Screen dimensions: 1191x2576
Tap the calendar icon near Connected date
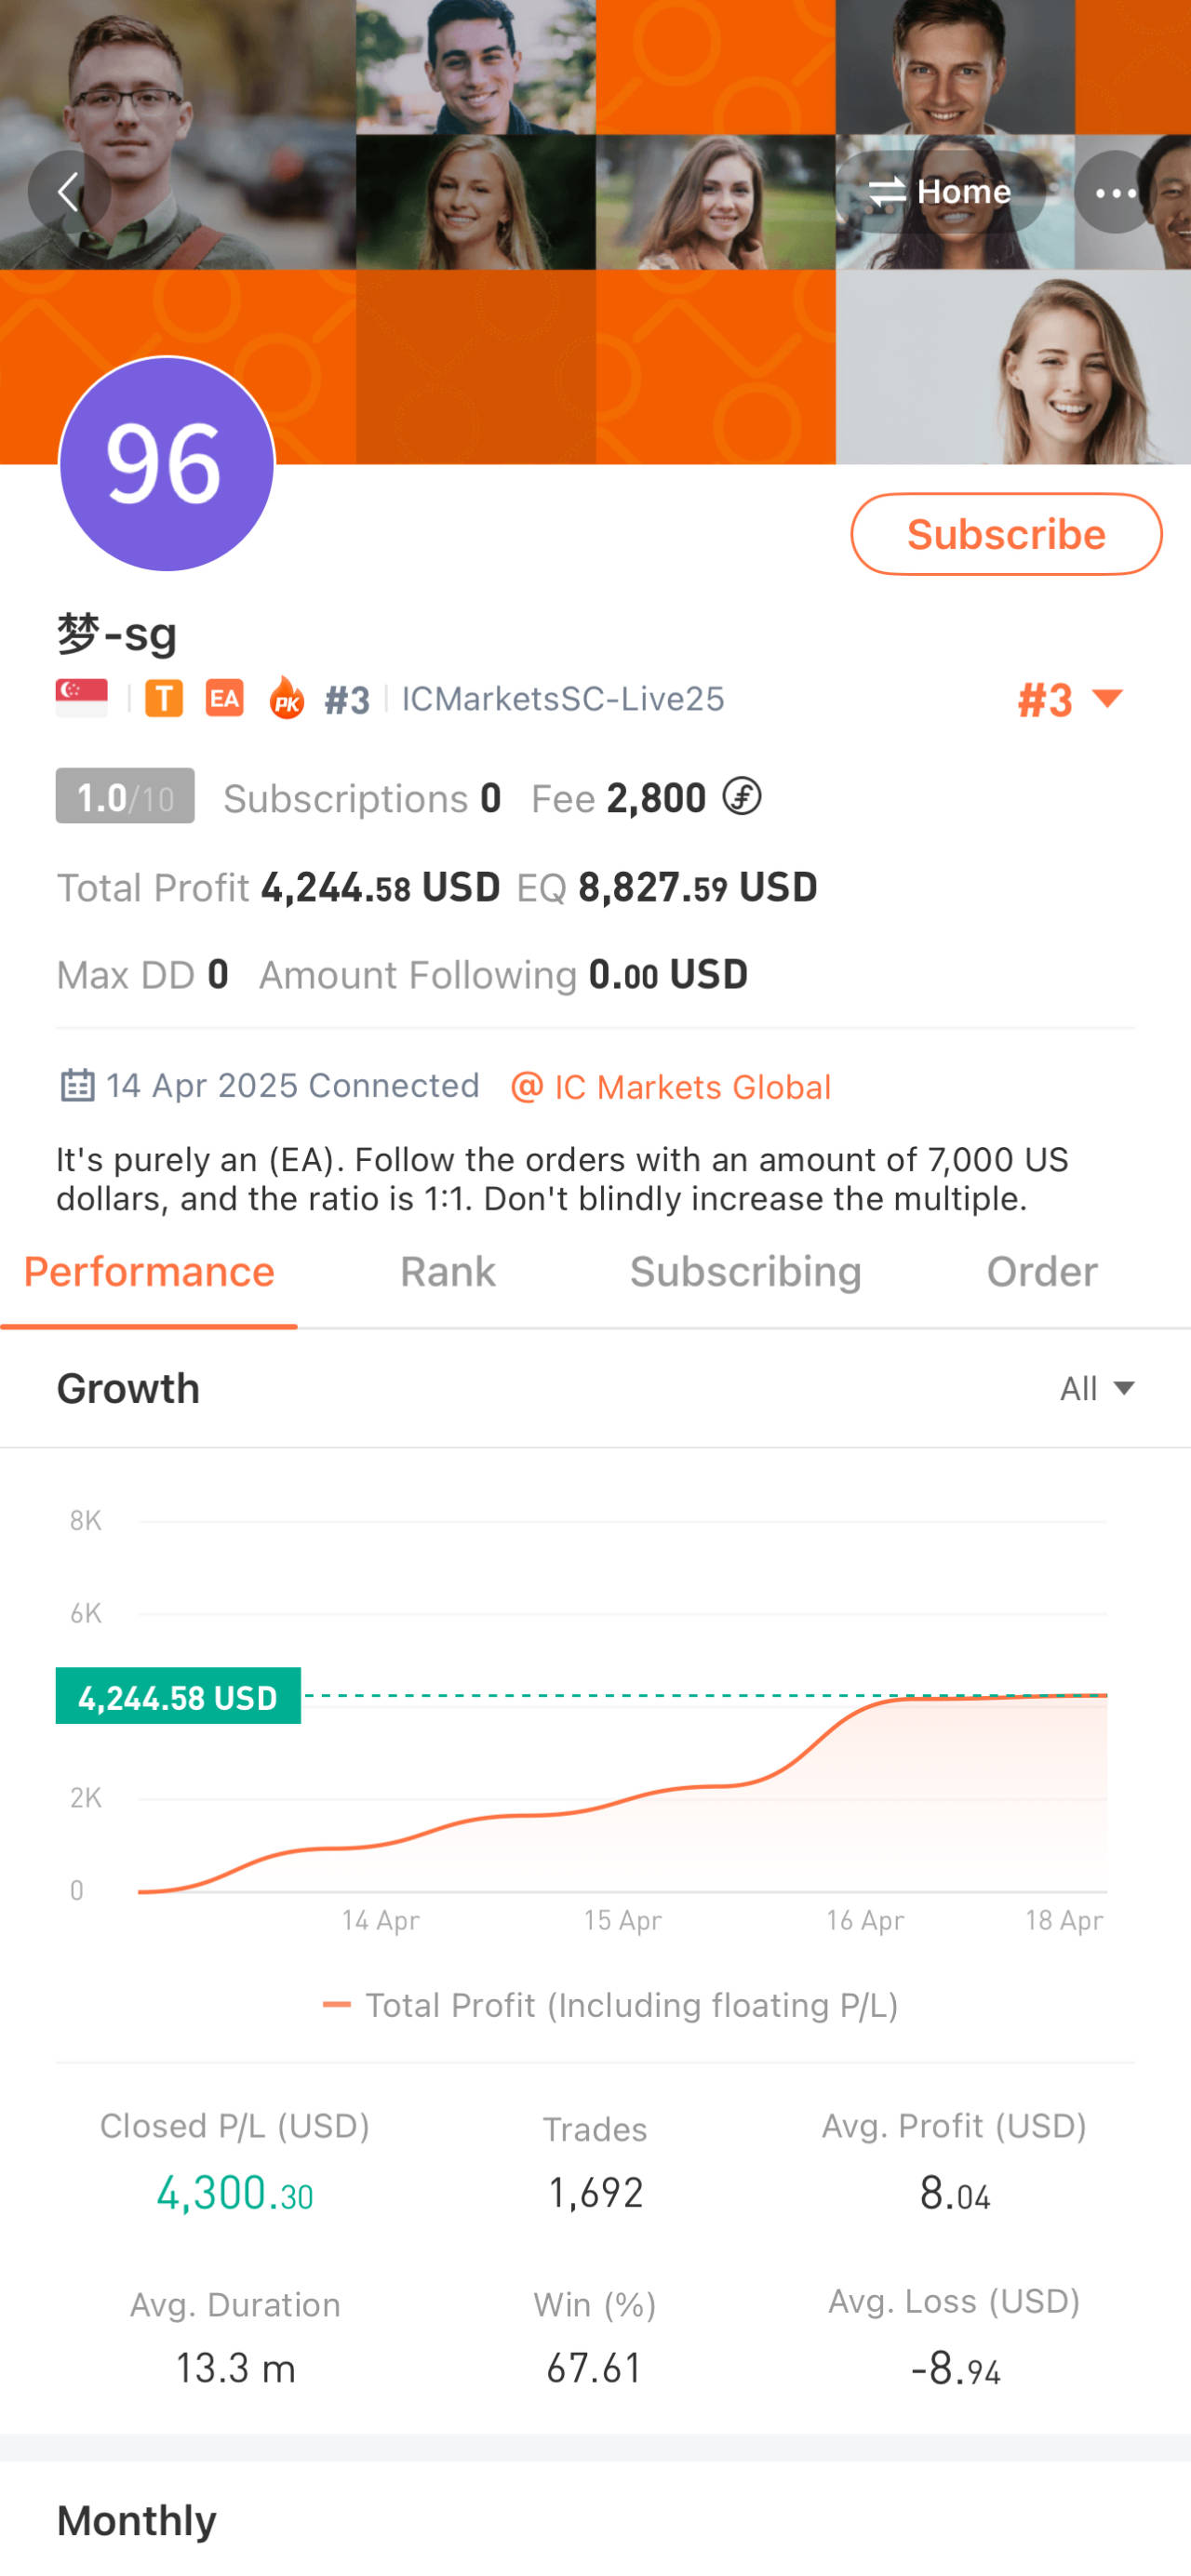point(78,1085)
